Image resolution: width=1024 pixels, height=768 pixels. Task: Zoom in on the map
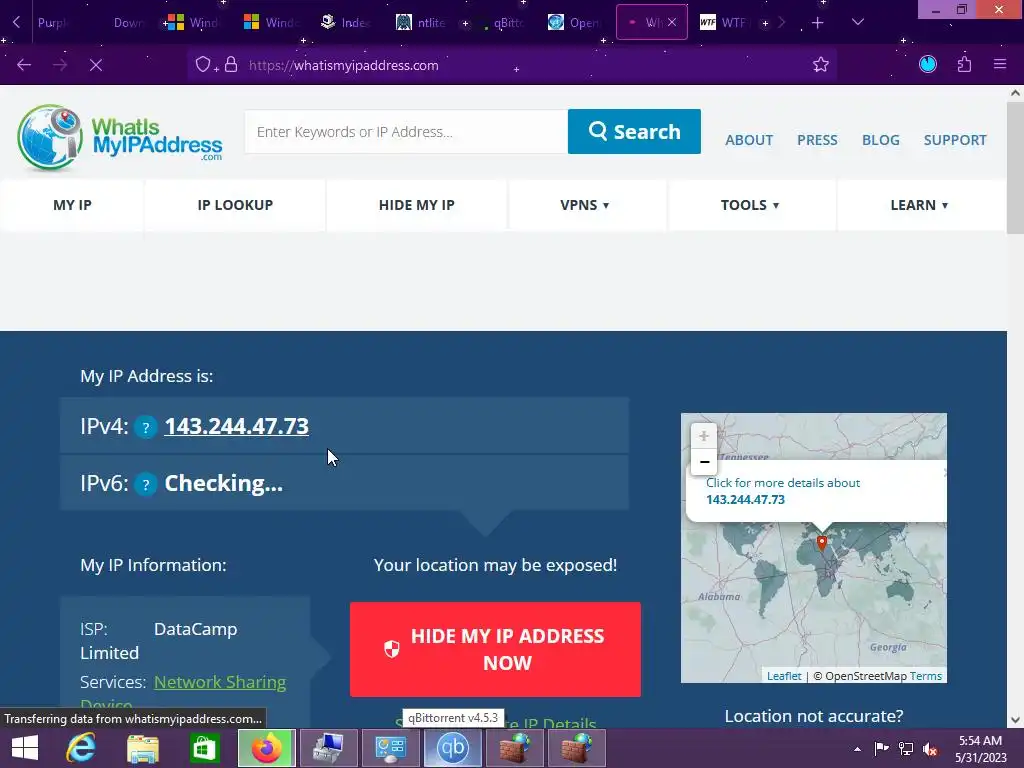point(703,436)
